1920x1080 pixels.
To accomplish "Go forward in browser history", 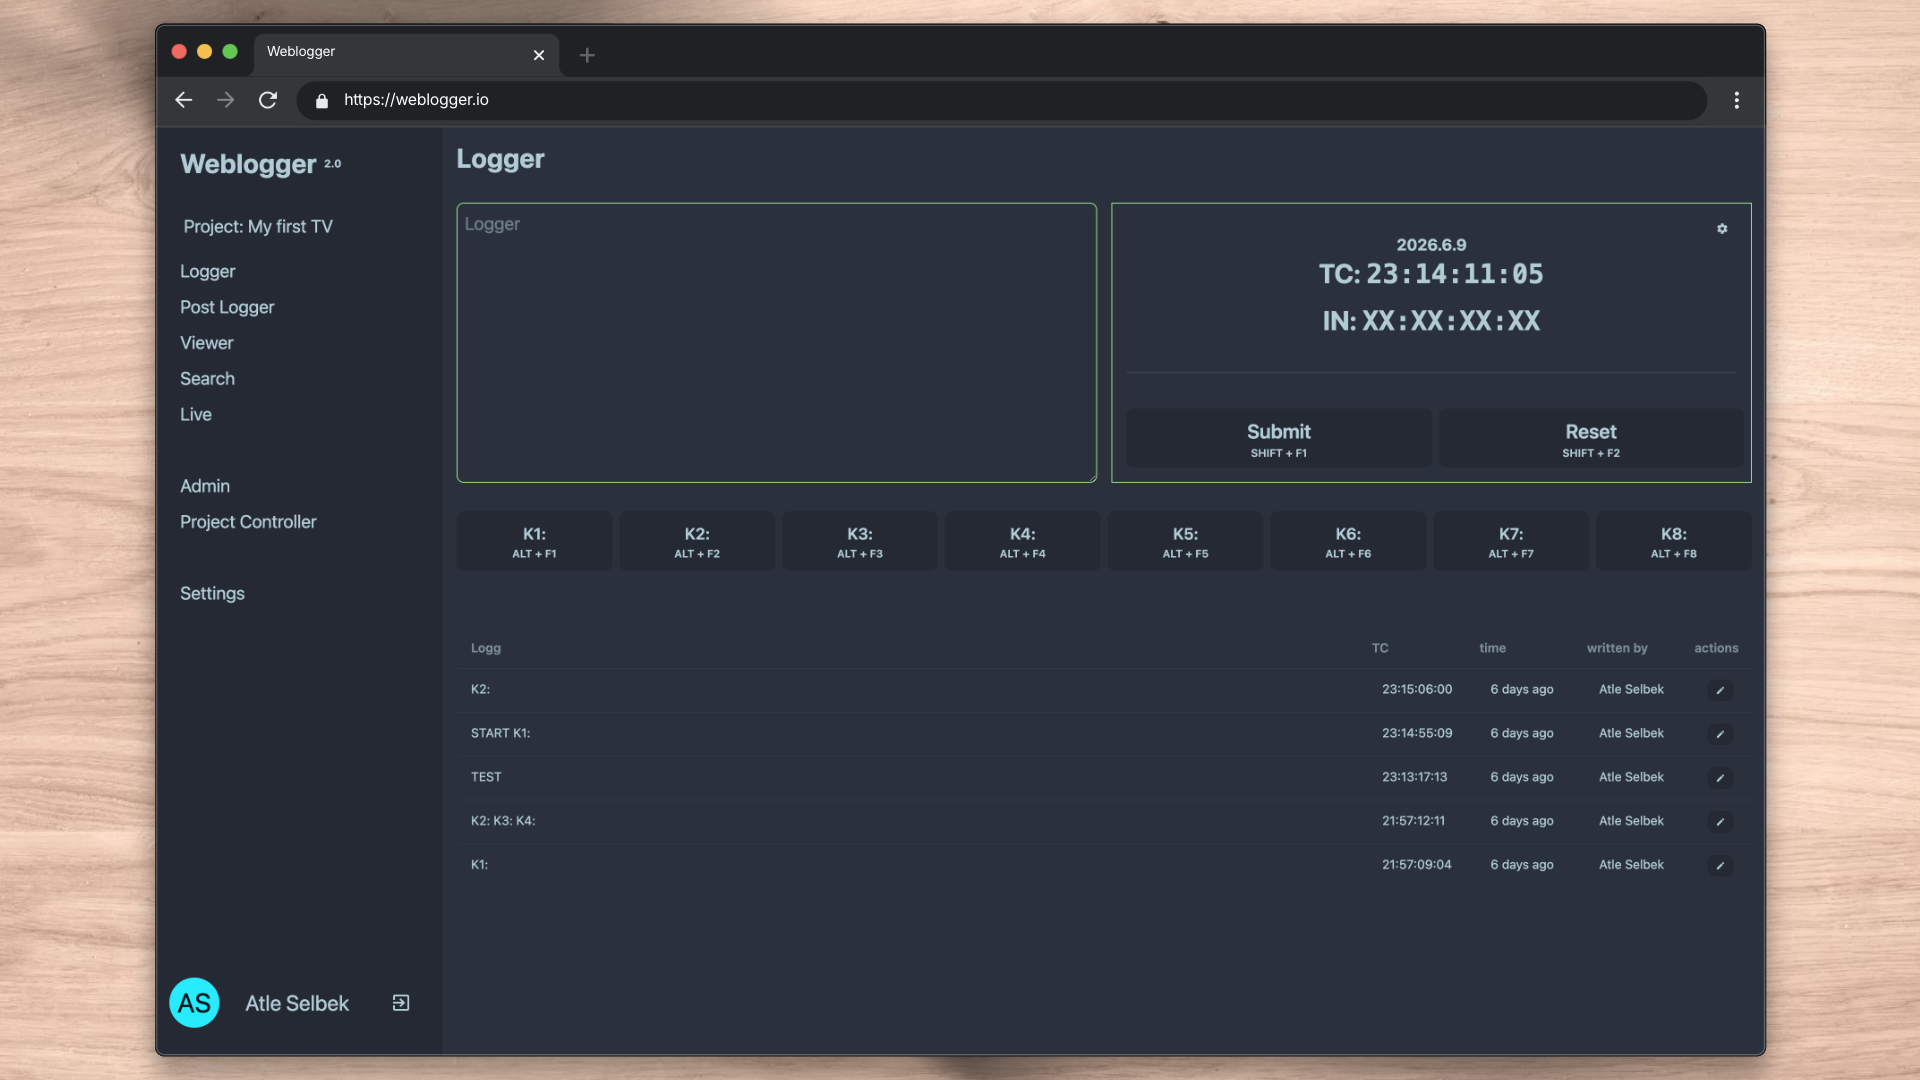I will pos(226,100).
